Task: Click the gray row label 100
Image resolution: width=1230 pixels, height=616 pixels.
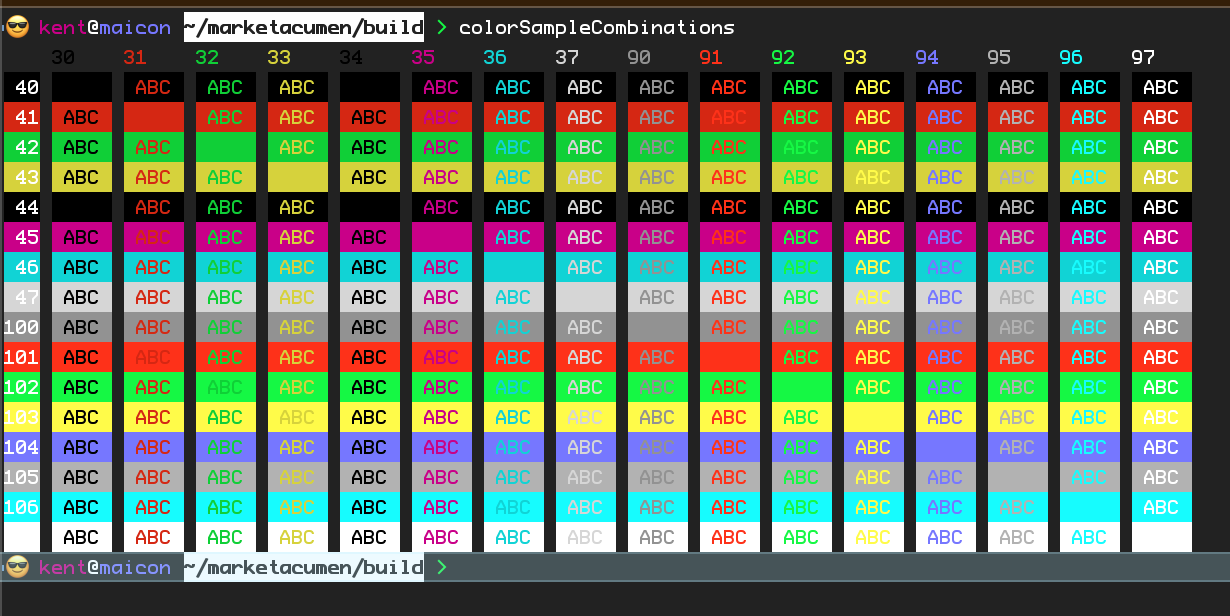Action: pyautogui.click(x=21, y=327)
